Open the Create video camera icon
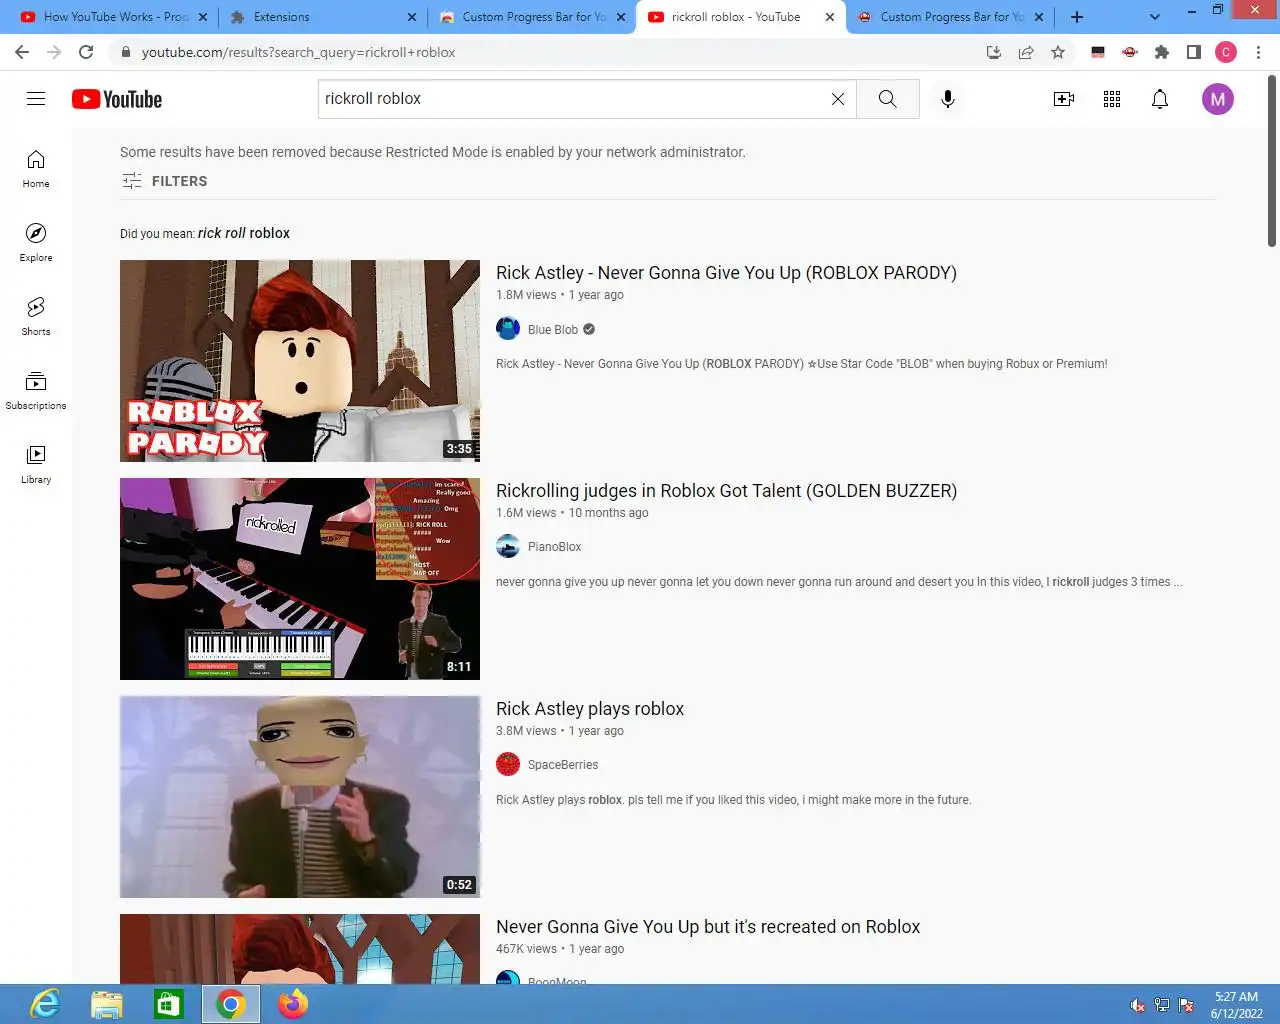This screenshot has width=1280, height=1024. pos(1064,99)
